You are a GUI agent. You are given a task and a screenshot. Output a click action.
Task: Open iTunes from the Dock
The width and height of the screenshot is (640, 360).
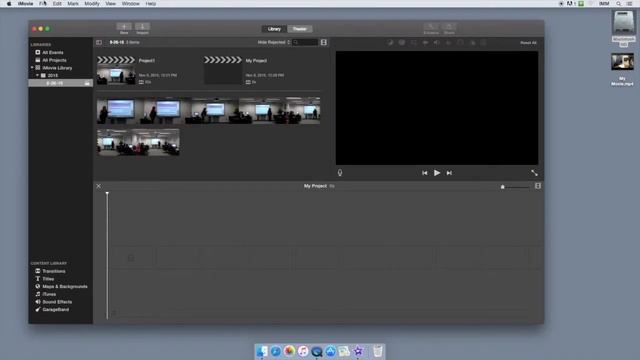click(x=303, y=351)
